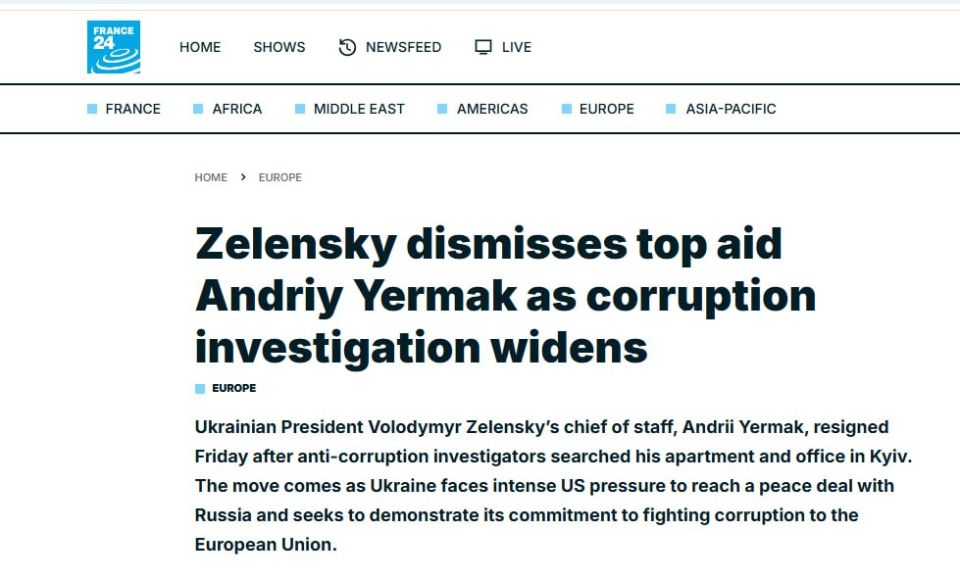Open HOME in the top navigation
Image resolution: width=960 pixels, height=579 pixels.
pos(200,46)
